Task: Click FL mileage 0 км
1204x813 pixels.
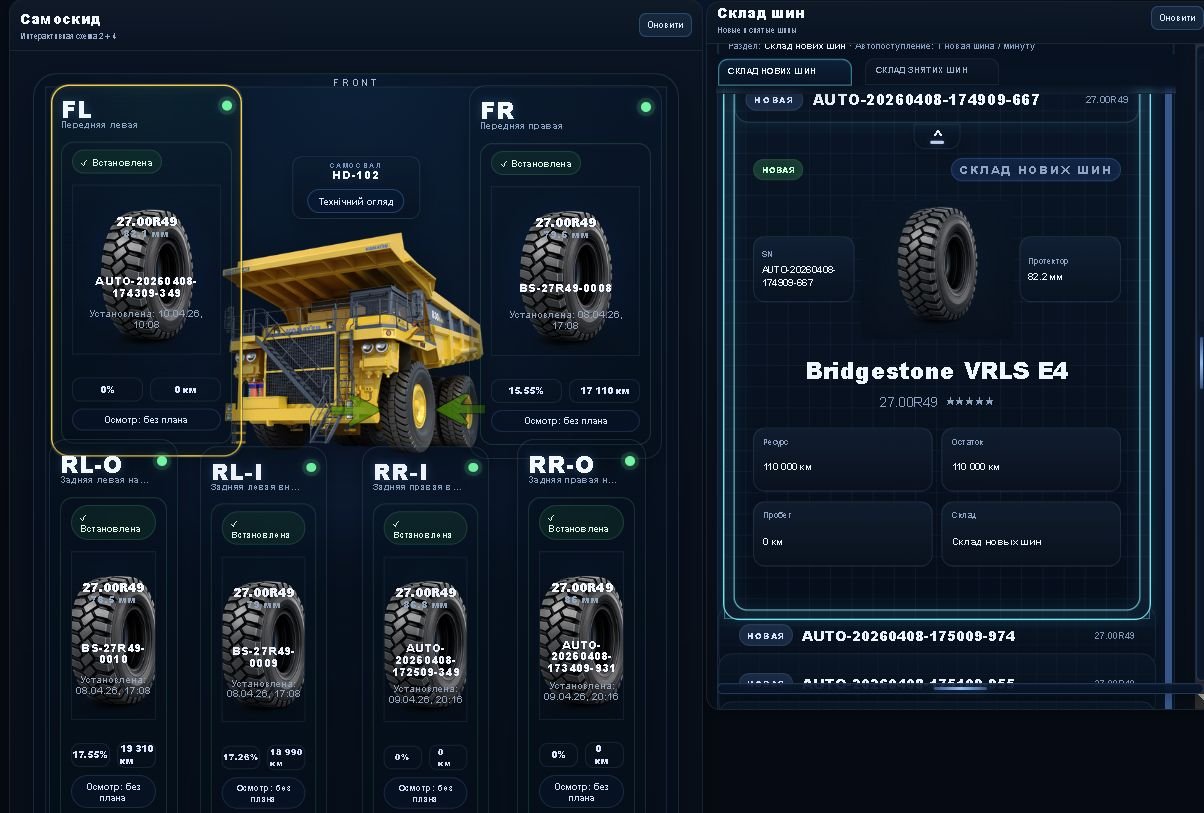Action: [185, 389]
